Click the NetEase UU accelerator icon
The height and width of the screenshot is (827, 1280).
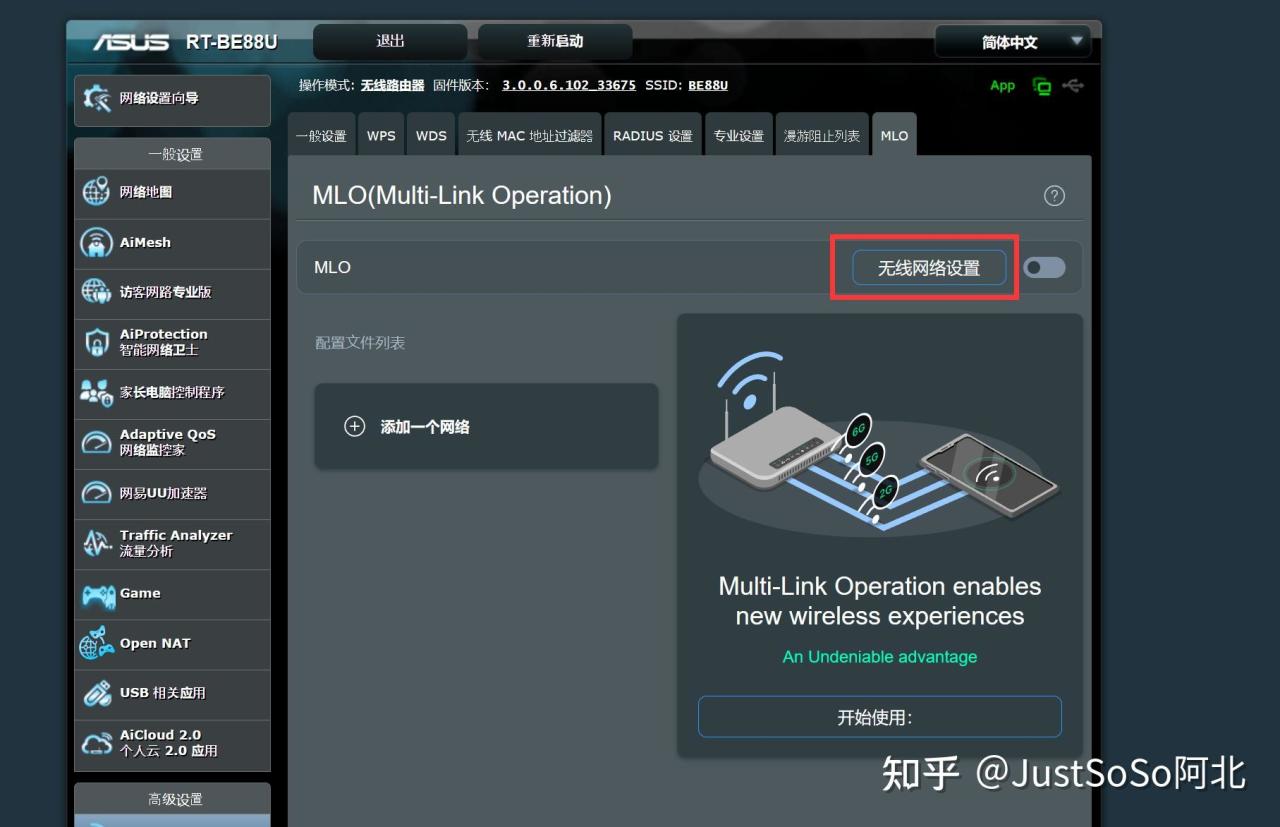click(96, 493)
